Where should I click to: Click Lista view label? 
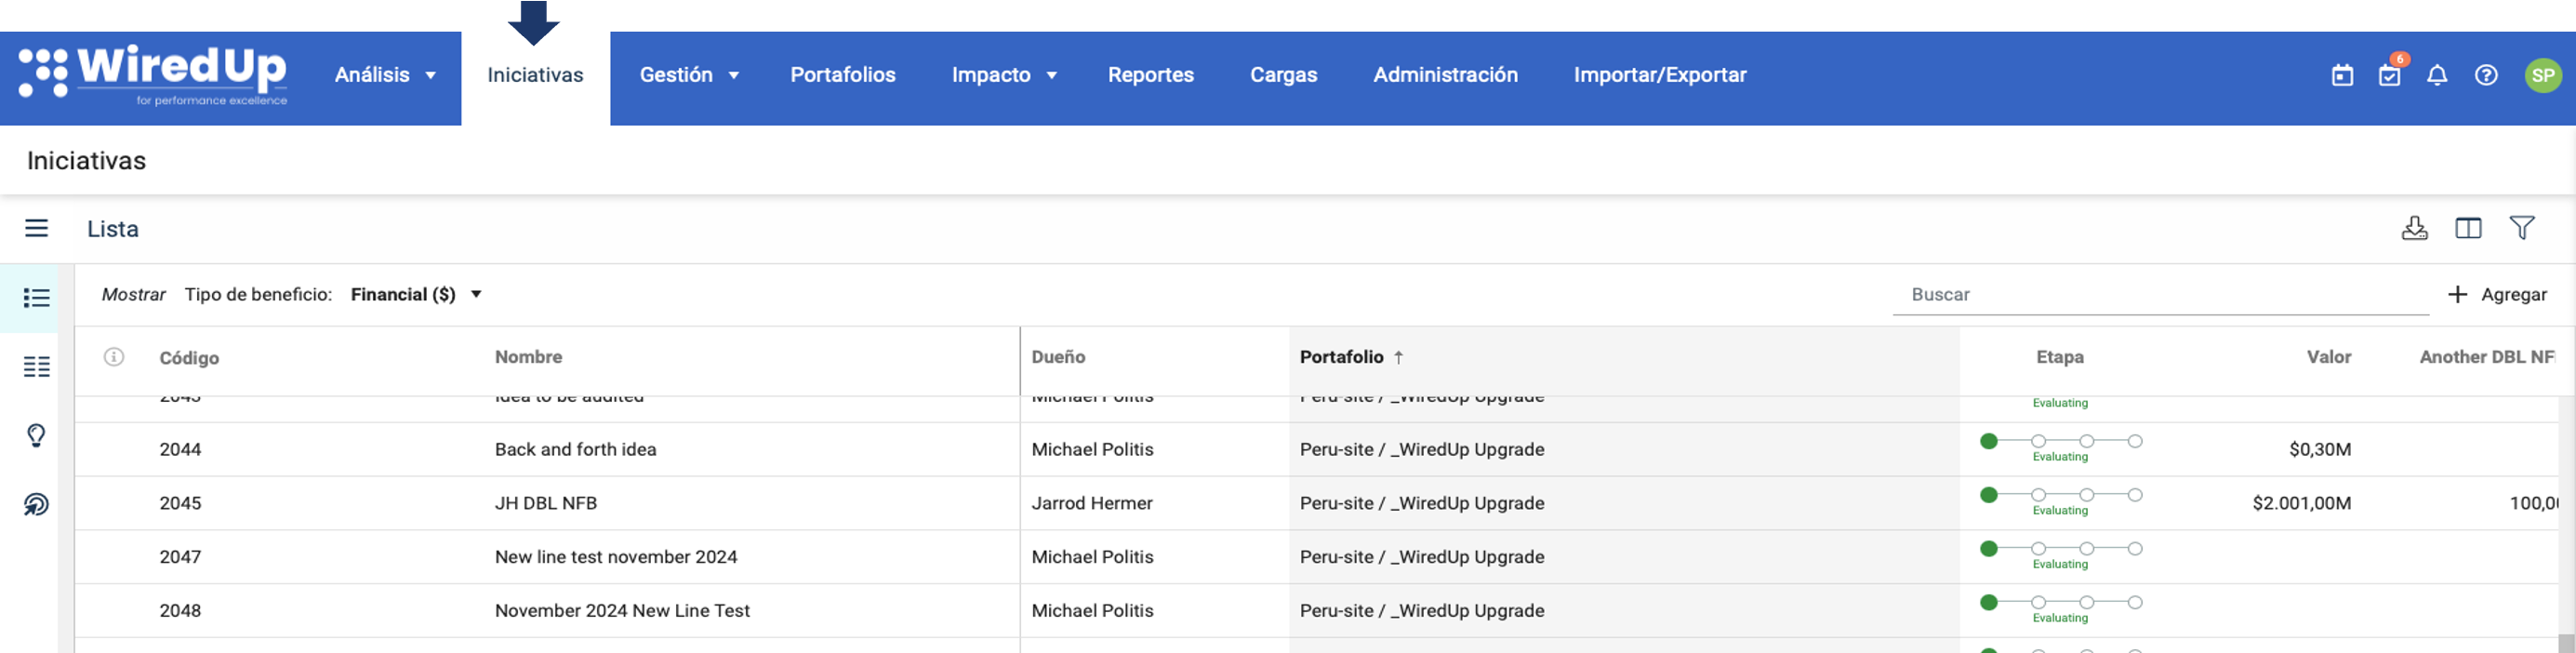click(113, 229)
